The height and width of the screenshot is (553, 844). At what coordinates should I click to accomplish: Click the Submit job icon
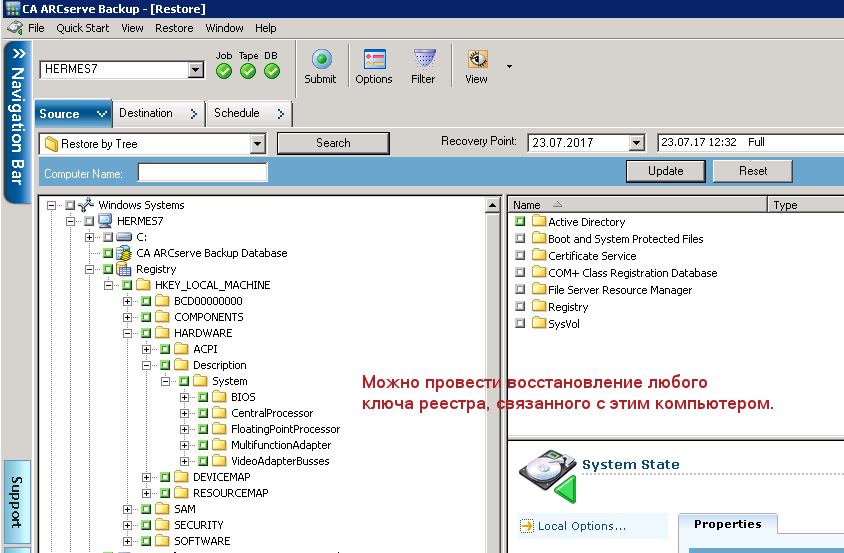point(321,59)
